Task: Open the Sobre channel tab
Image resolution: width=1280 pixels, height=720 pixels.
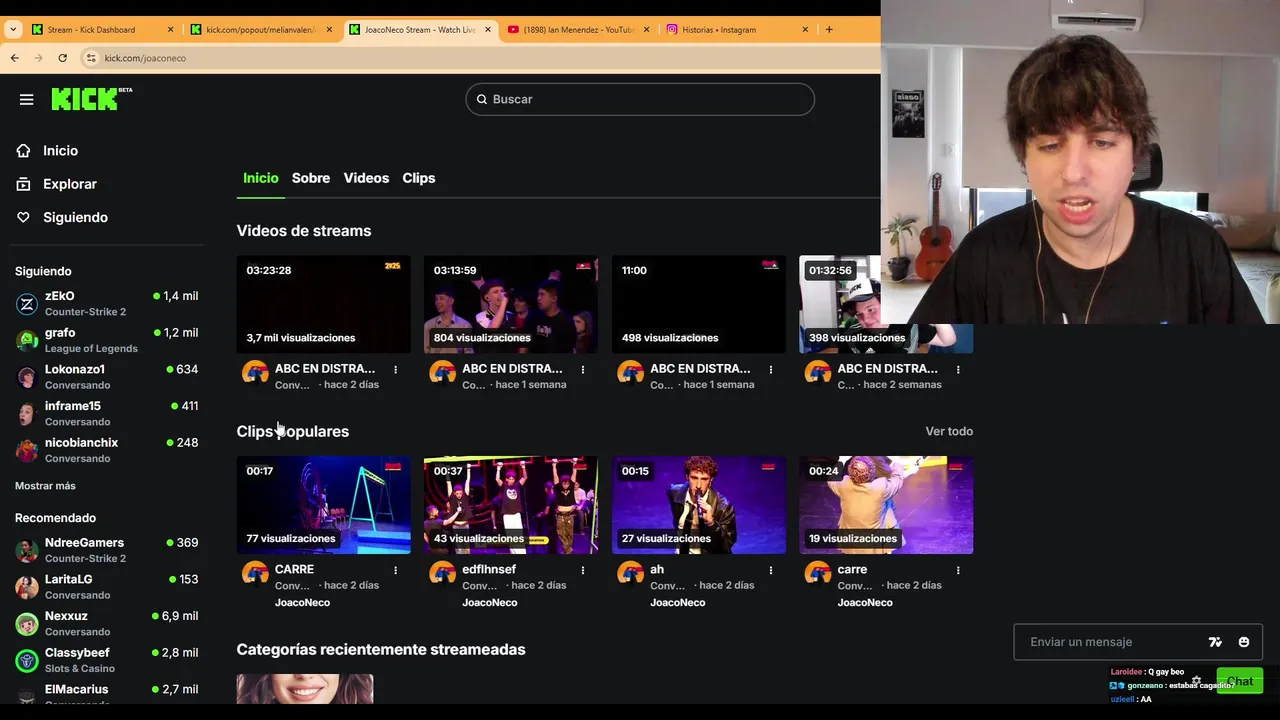Action: (x=311, y=178)
